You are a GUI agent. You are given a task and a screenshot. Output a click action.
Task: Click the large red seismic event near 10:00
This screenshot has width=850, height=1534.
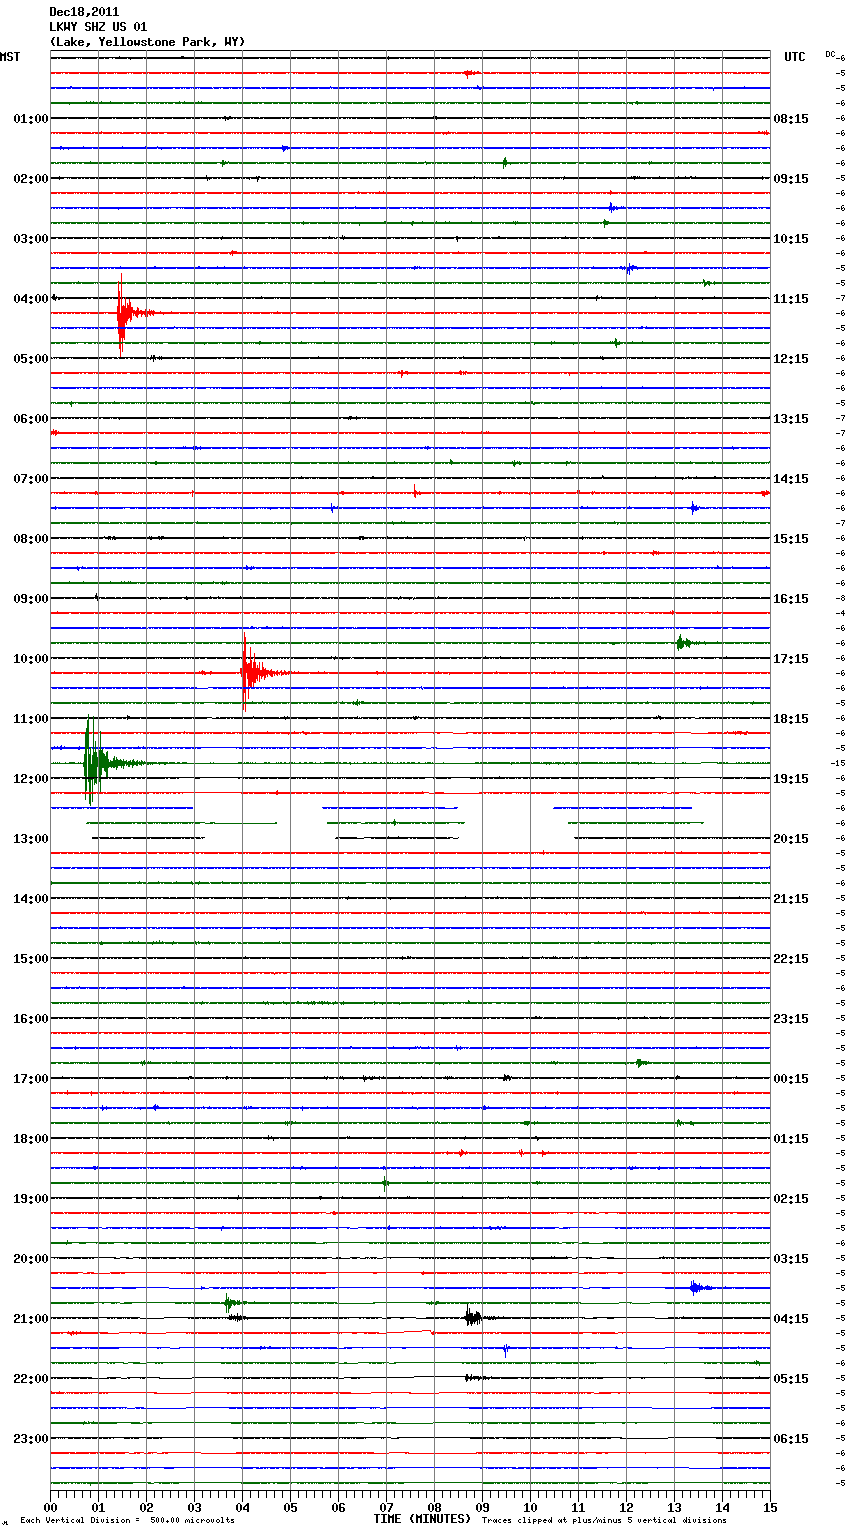(x=250, y=672)
